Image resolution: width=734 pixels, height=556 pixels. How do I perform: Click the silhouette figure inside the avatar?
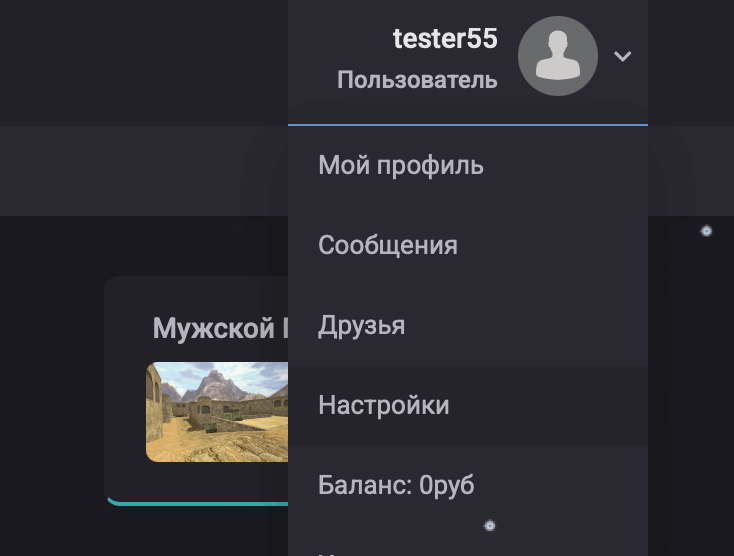[558, 55]
